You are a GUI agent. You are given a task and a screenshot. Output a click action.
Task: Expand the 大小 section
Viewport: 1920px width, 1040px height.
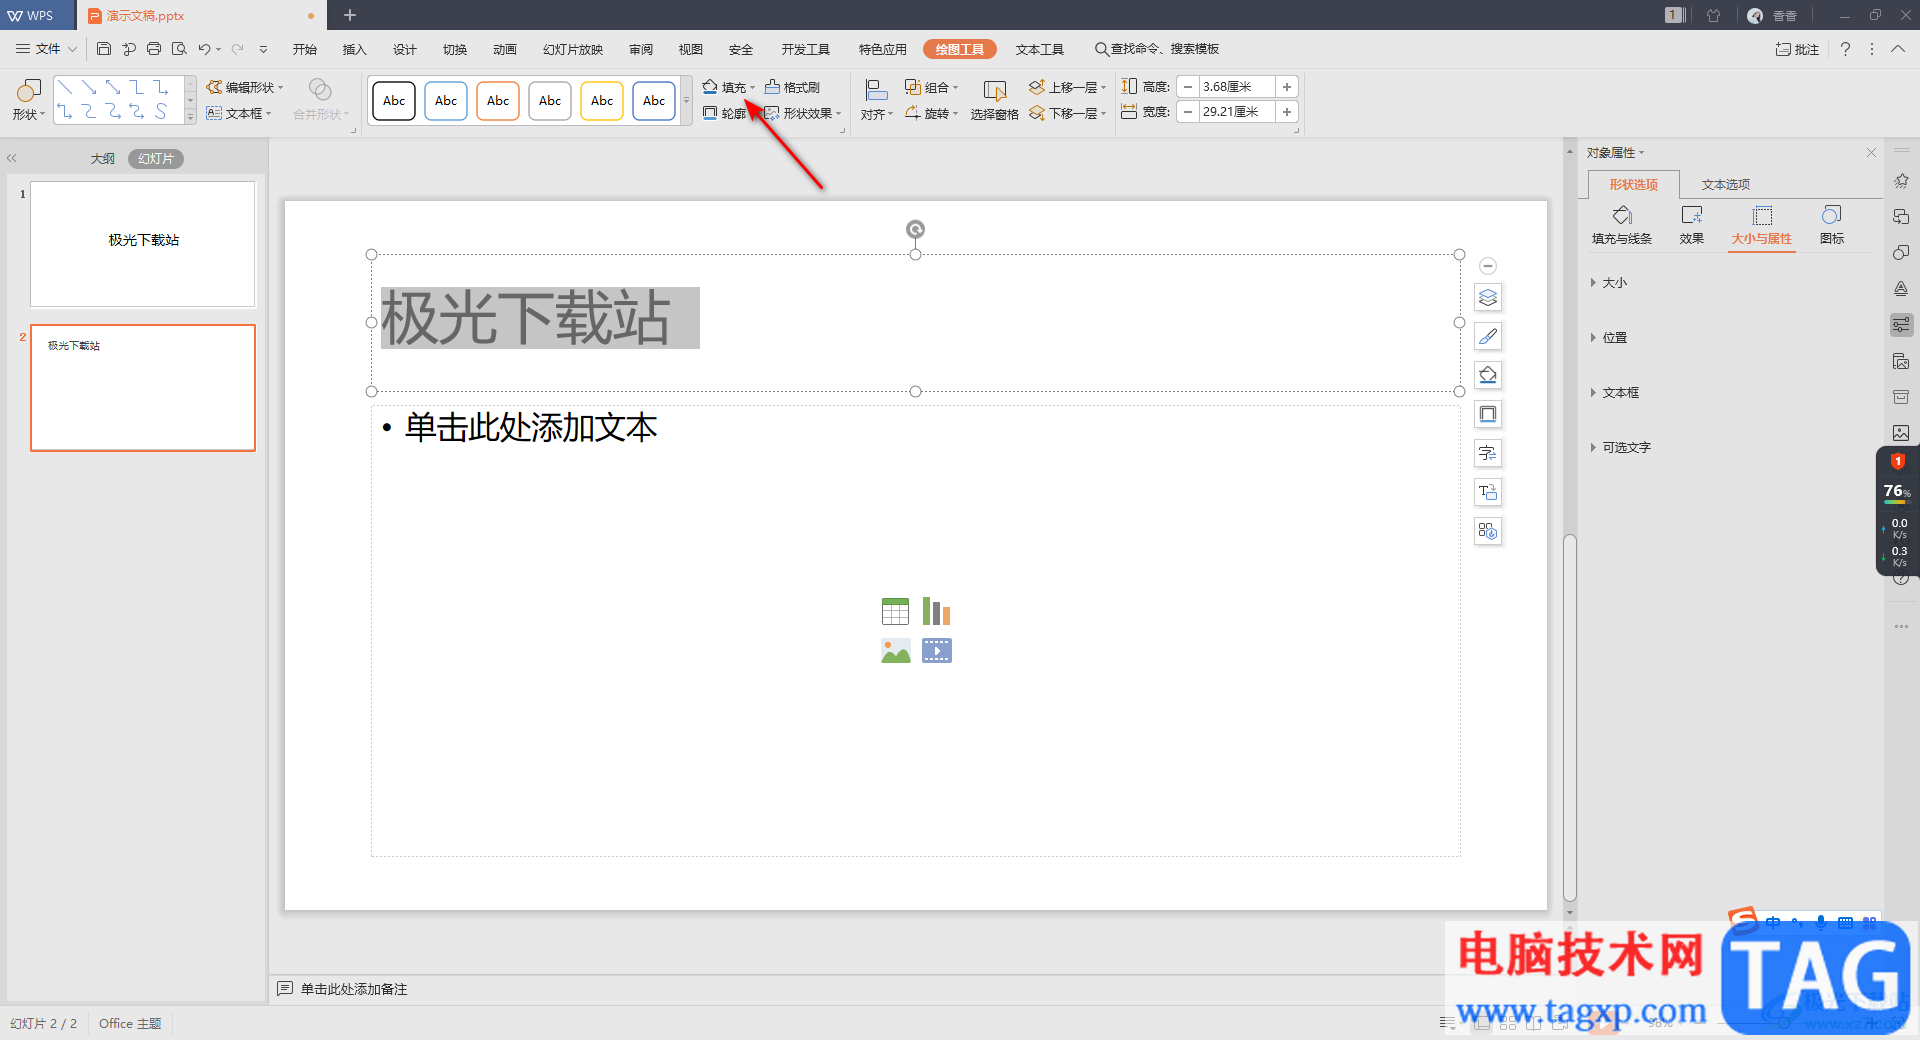tap(1610, 283)
